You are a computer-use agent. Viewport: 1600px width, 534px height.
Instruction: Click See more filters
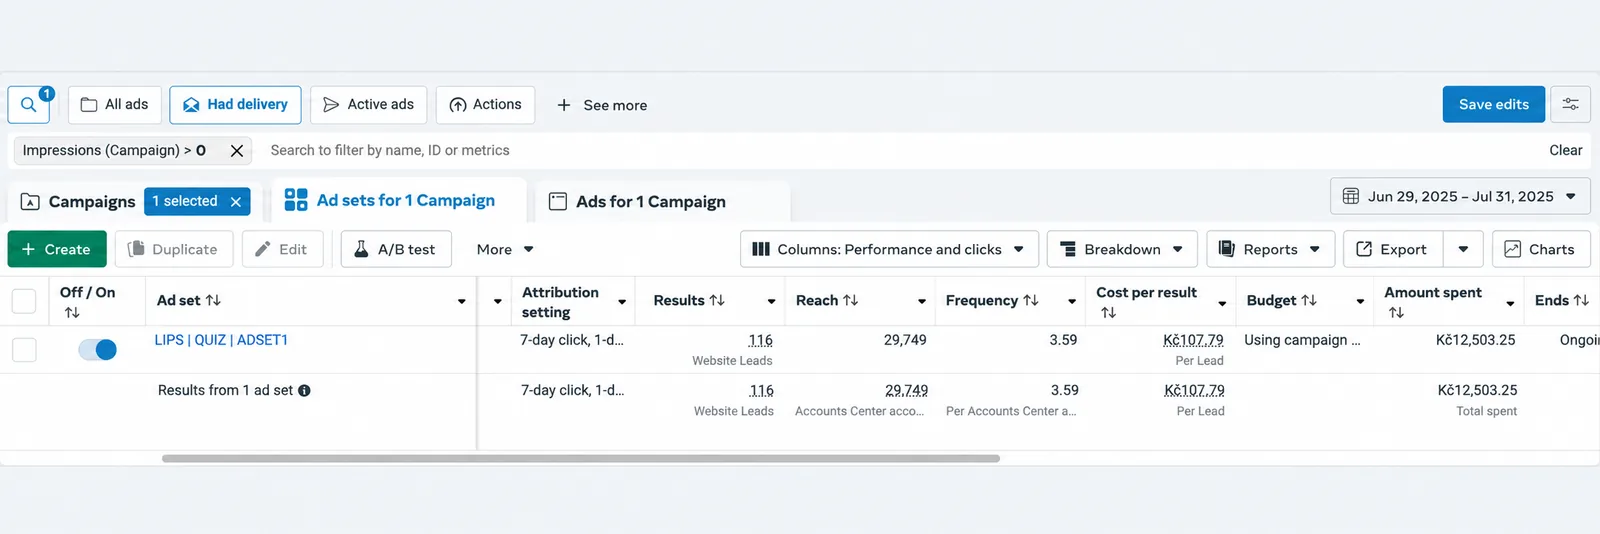602,105
